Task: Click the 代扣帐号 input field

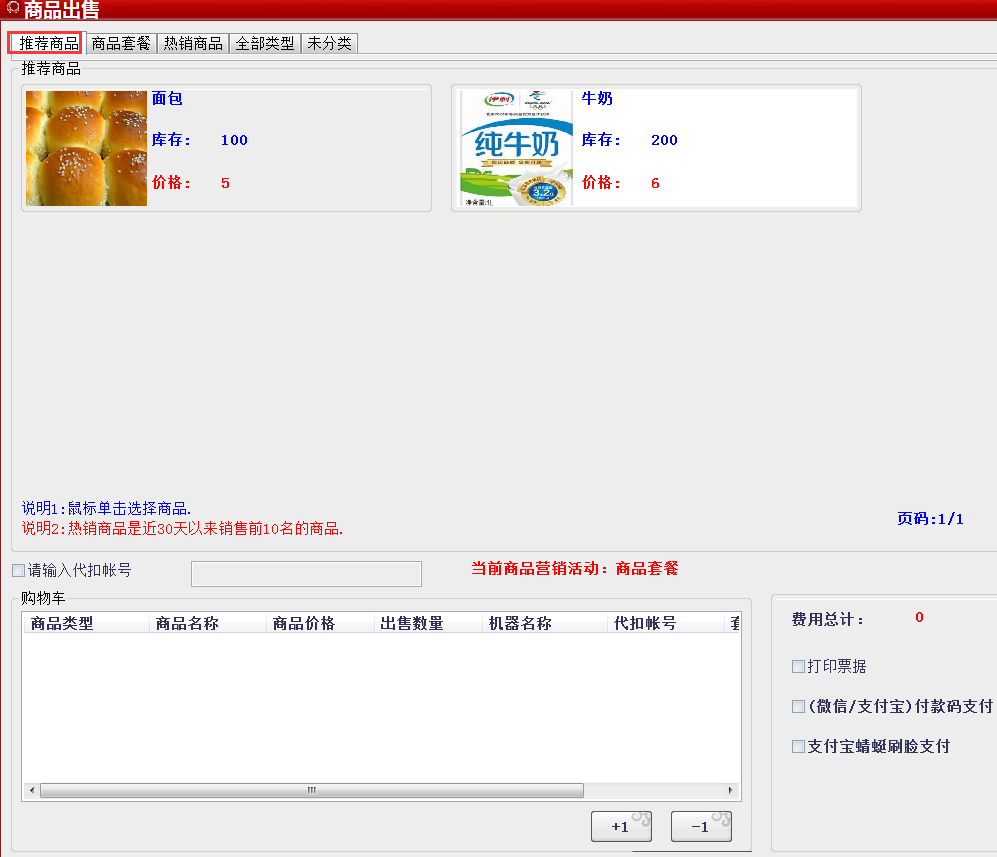Action: tap(306, 574)
